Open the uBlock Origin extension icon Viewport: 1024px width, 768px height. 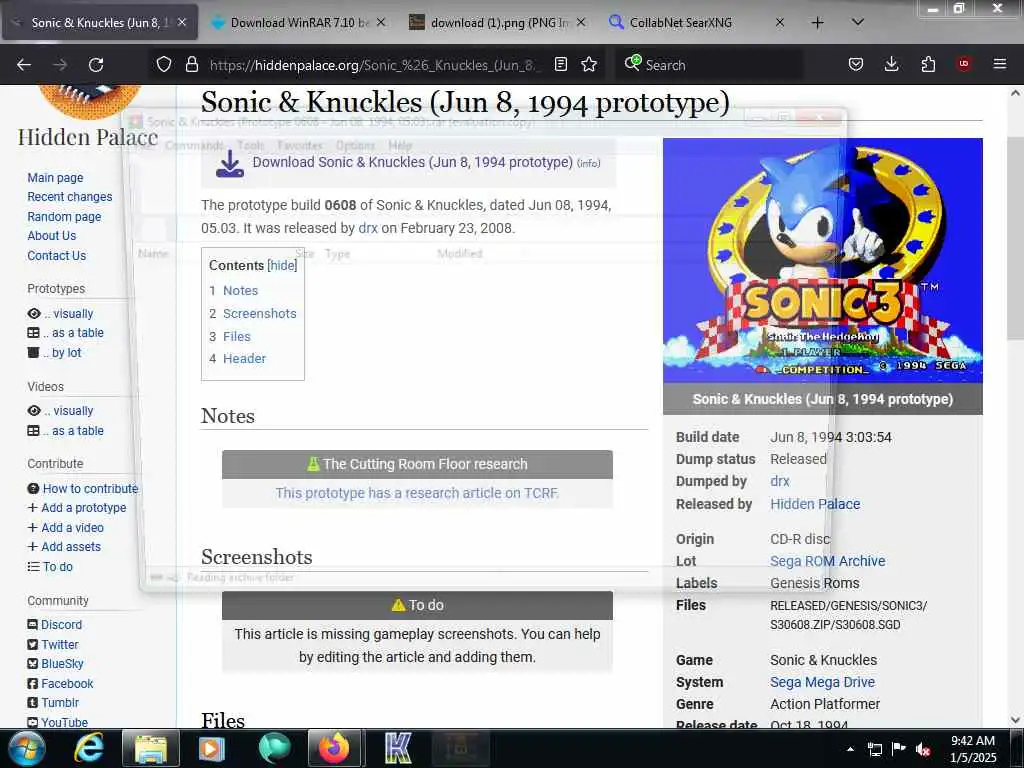pyautogui.click(x=964, y=65)
